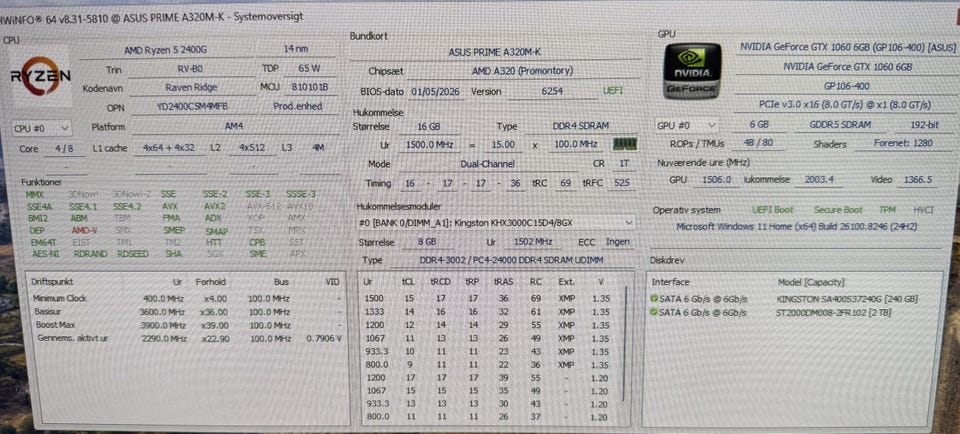Click the memory clock 1500.0 MHz
Screen dimensions: 960x434
(x=428, y=145)
